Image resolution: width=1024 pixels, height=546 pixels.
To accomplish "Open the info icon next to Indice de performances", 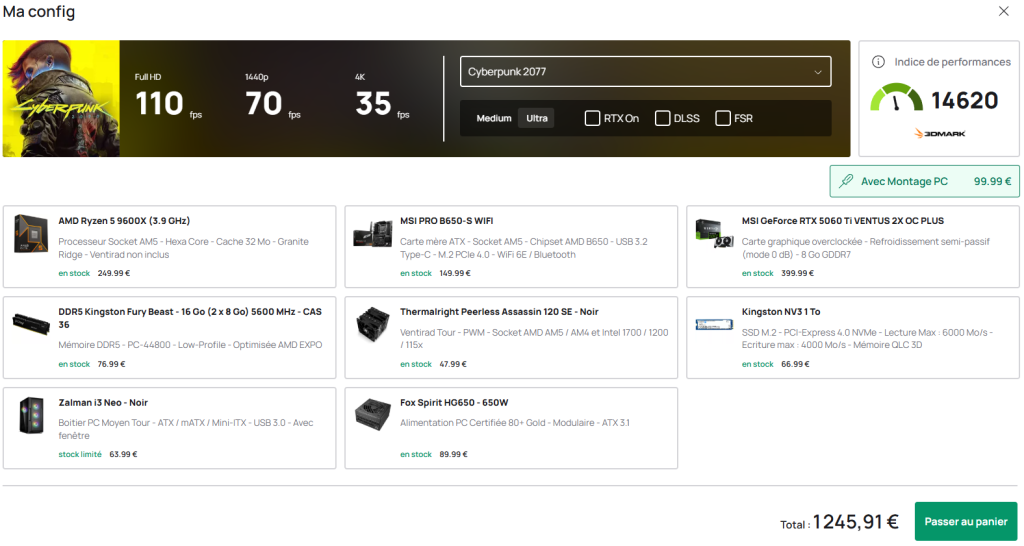I will coord(878,62).
